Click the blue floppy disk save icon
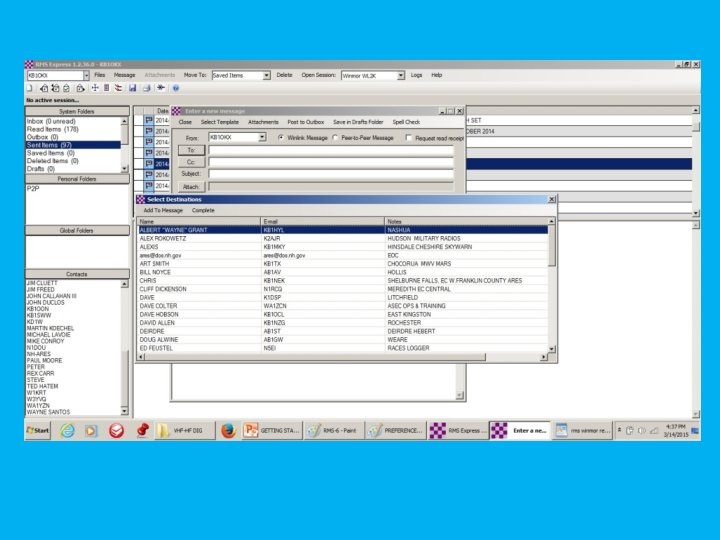 pos(132,88)
